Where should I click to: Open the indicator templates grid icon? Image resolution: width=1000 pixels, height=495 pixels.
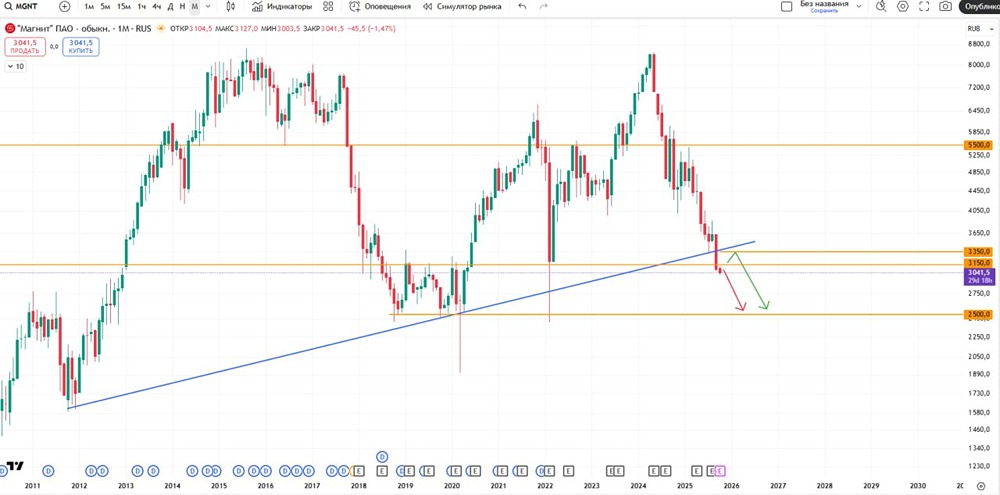328,6
